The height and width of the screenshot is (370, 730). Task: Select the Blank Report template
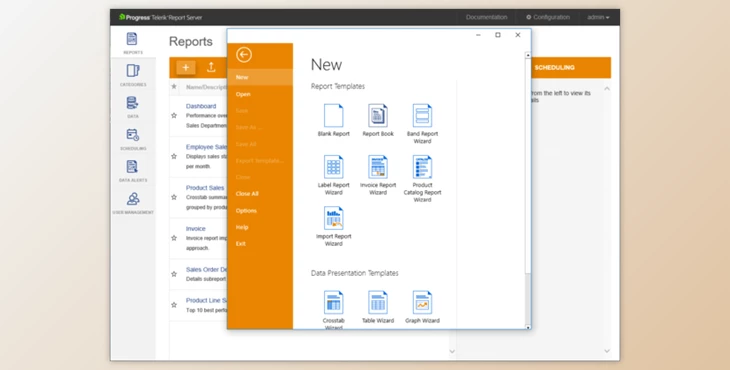333,120
